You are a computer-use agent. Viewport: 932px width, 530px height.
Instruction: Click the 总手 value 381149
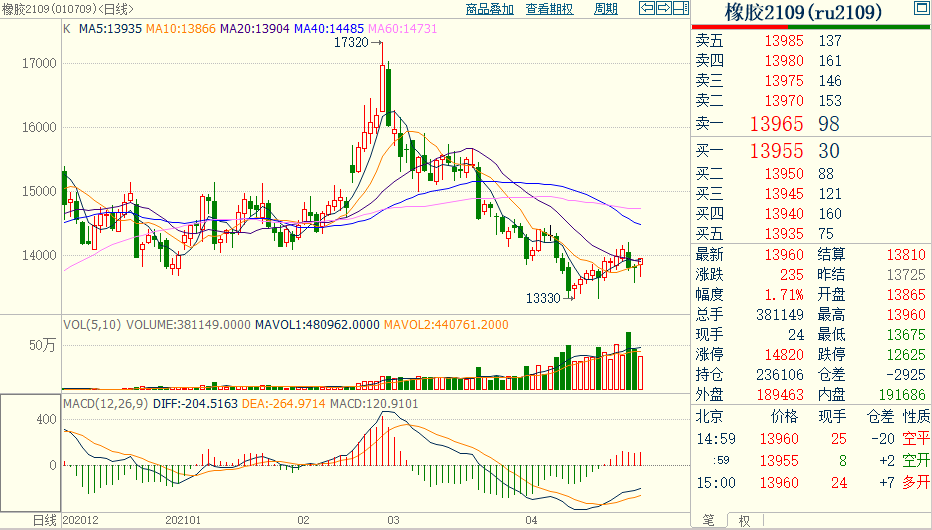[x=780, y=315]
